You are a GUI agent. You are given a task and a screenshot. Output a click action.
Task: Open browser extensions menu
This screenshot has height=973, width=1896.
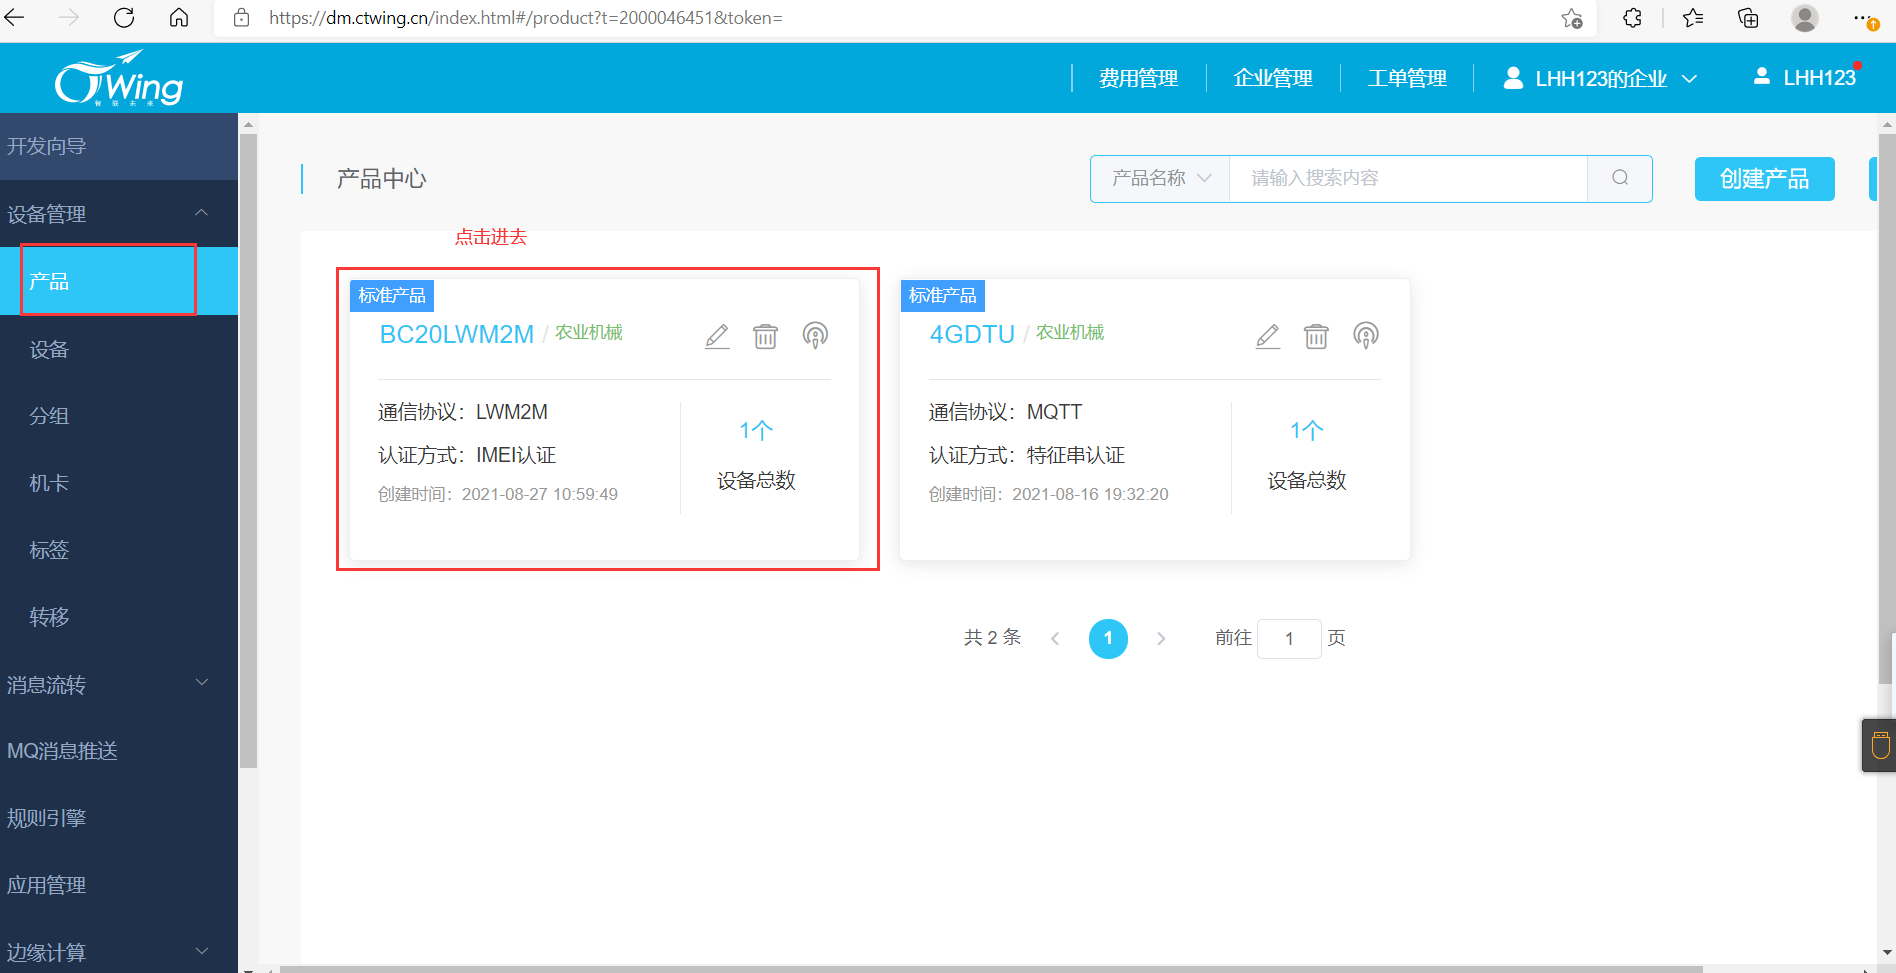(1632, 18)
